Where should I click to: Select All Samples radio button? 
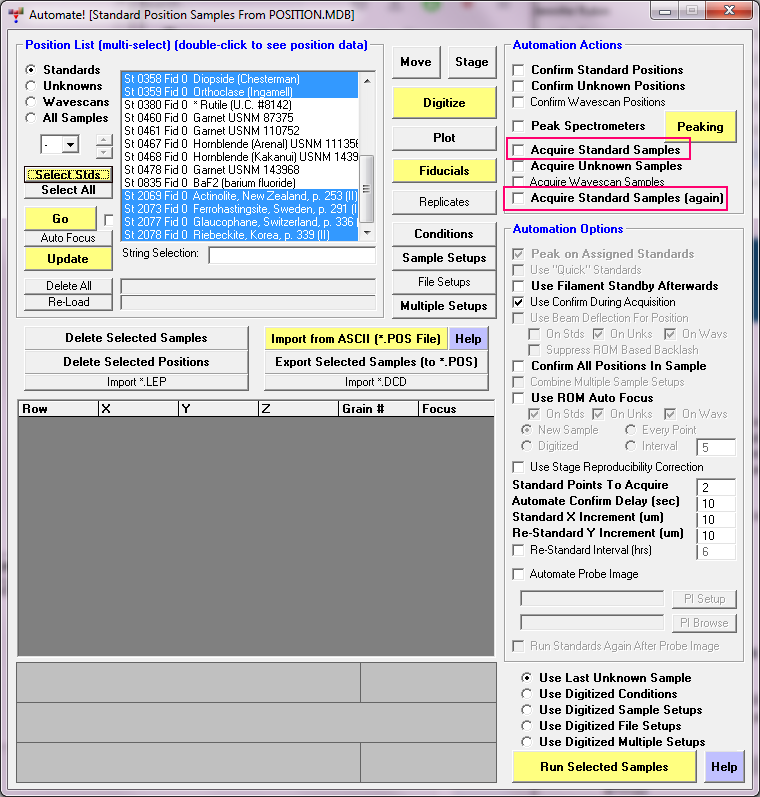(x=31, y=118)
